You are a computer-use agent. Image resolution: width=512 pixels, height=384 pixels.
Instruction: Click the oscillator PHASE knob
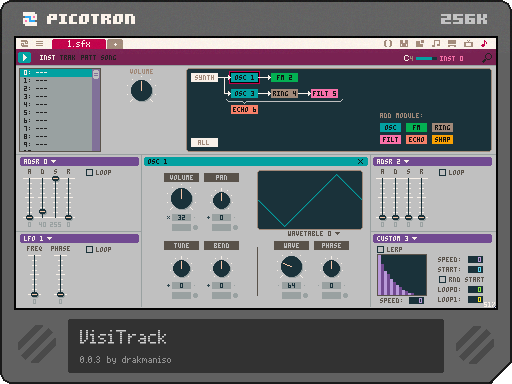(331, 268)
